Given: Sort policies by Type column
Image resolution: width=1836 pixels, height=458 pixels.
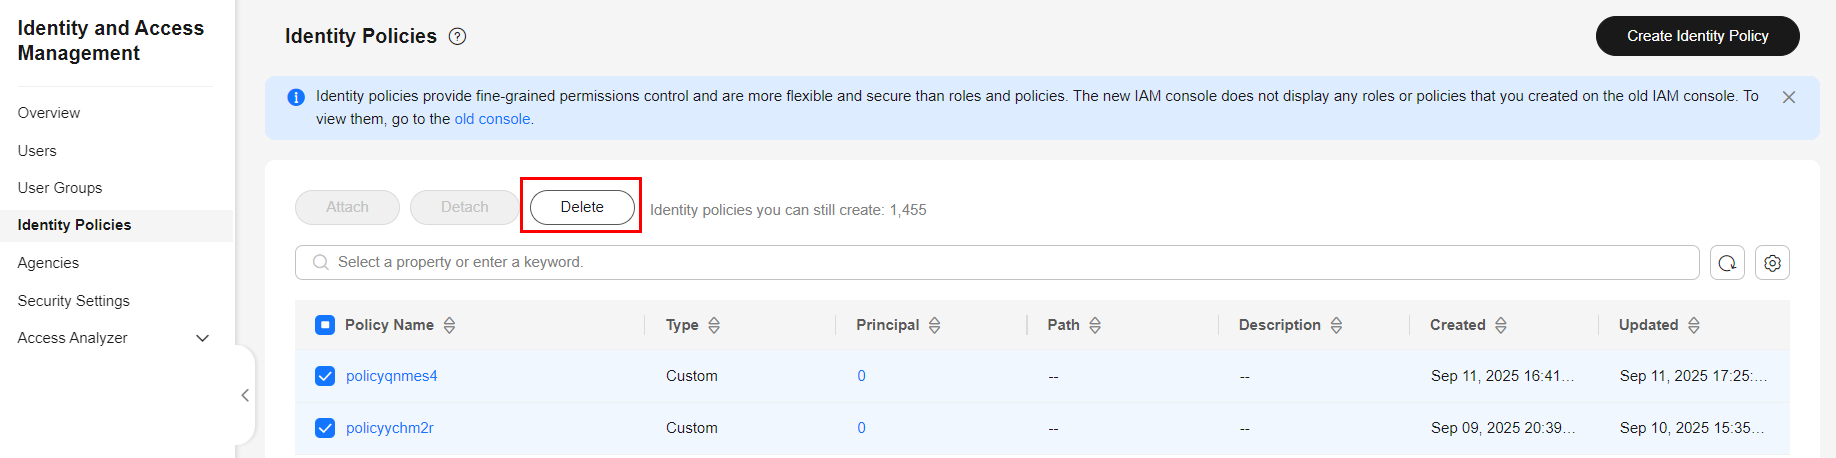Looking at the screenshot, I should point(714,325).
